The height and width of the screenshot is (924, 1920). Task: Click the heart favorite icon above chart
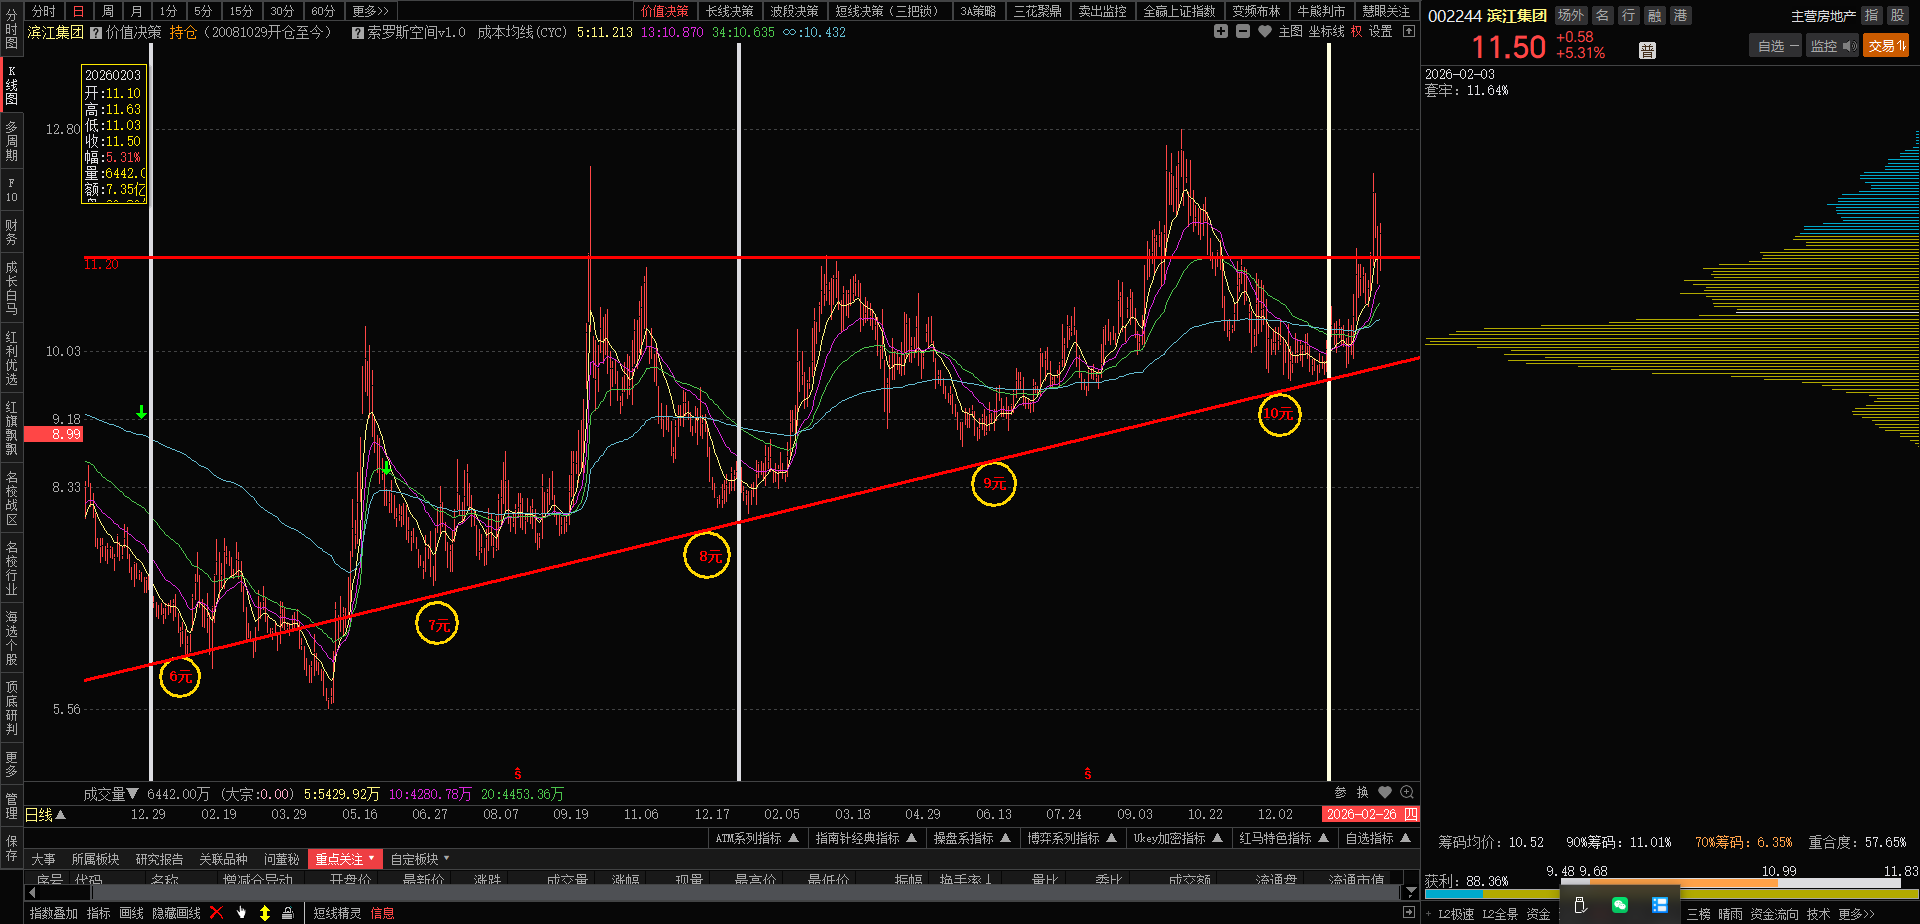[x=1265, y=32]
